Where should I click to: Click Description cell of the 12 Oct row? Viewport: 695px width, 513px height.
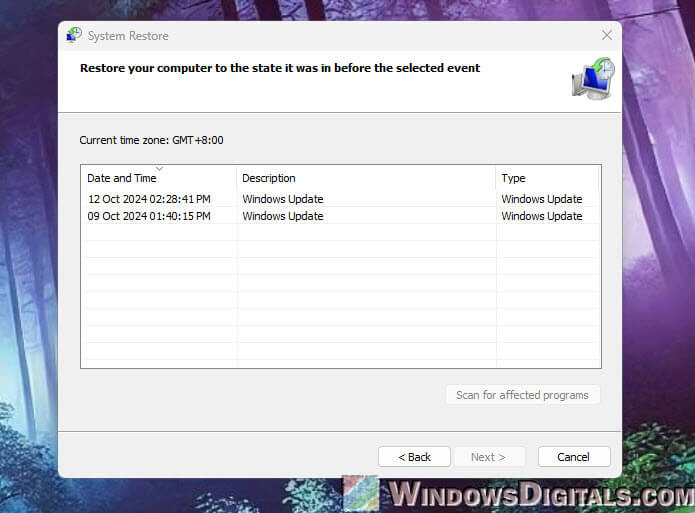click(x=283, y=199)
